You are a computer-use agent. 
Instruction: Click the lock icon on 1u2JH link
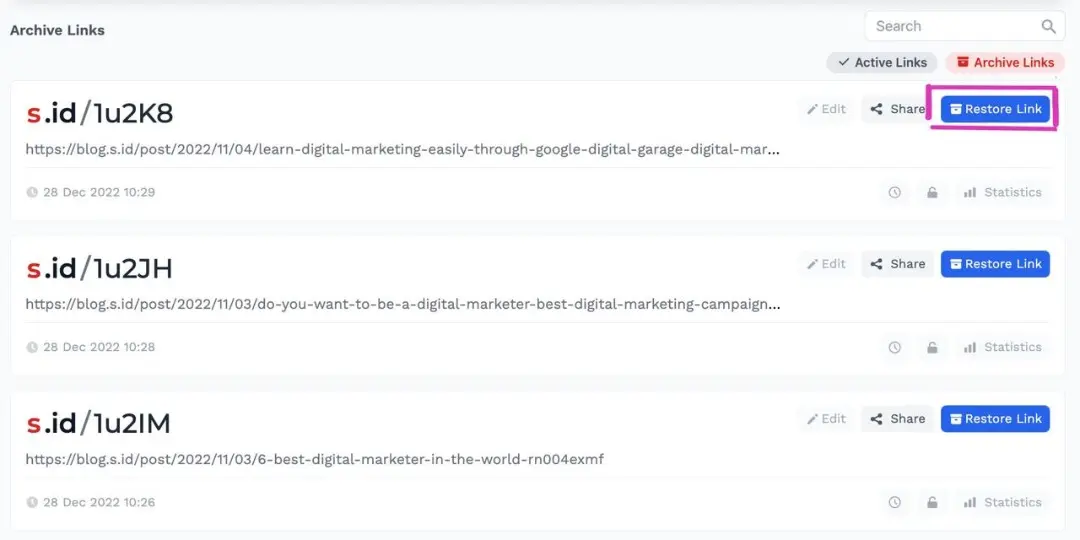coord(932,348)
